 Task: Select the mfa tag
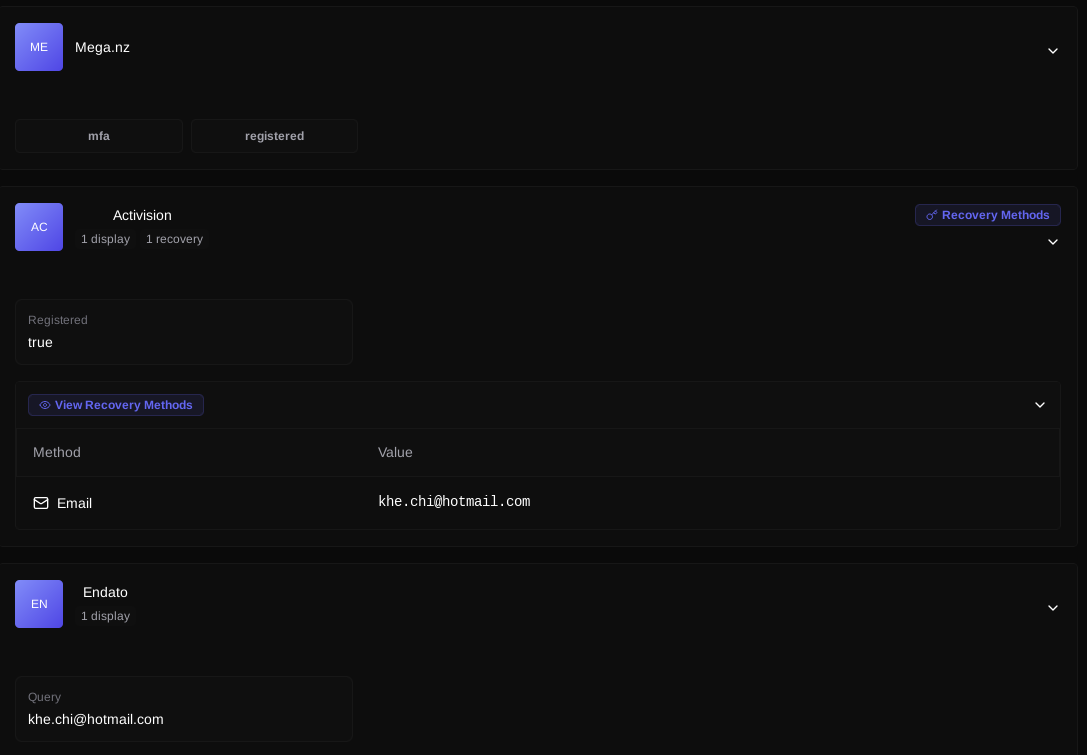[x=98, y=136]
